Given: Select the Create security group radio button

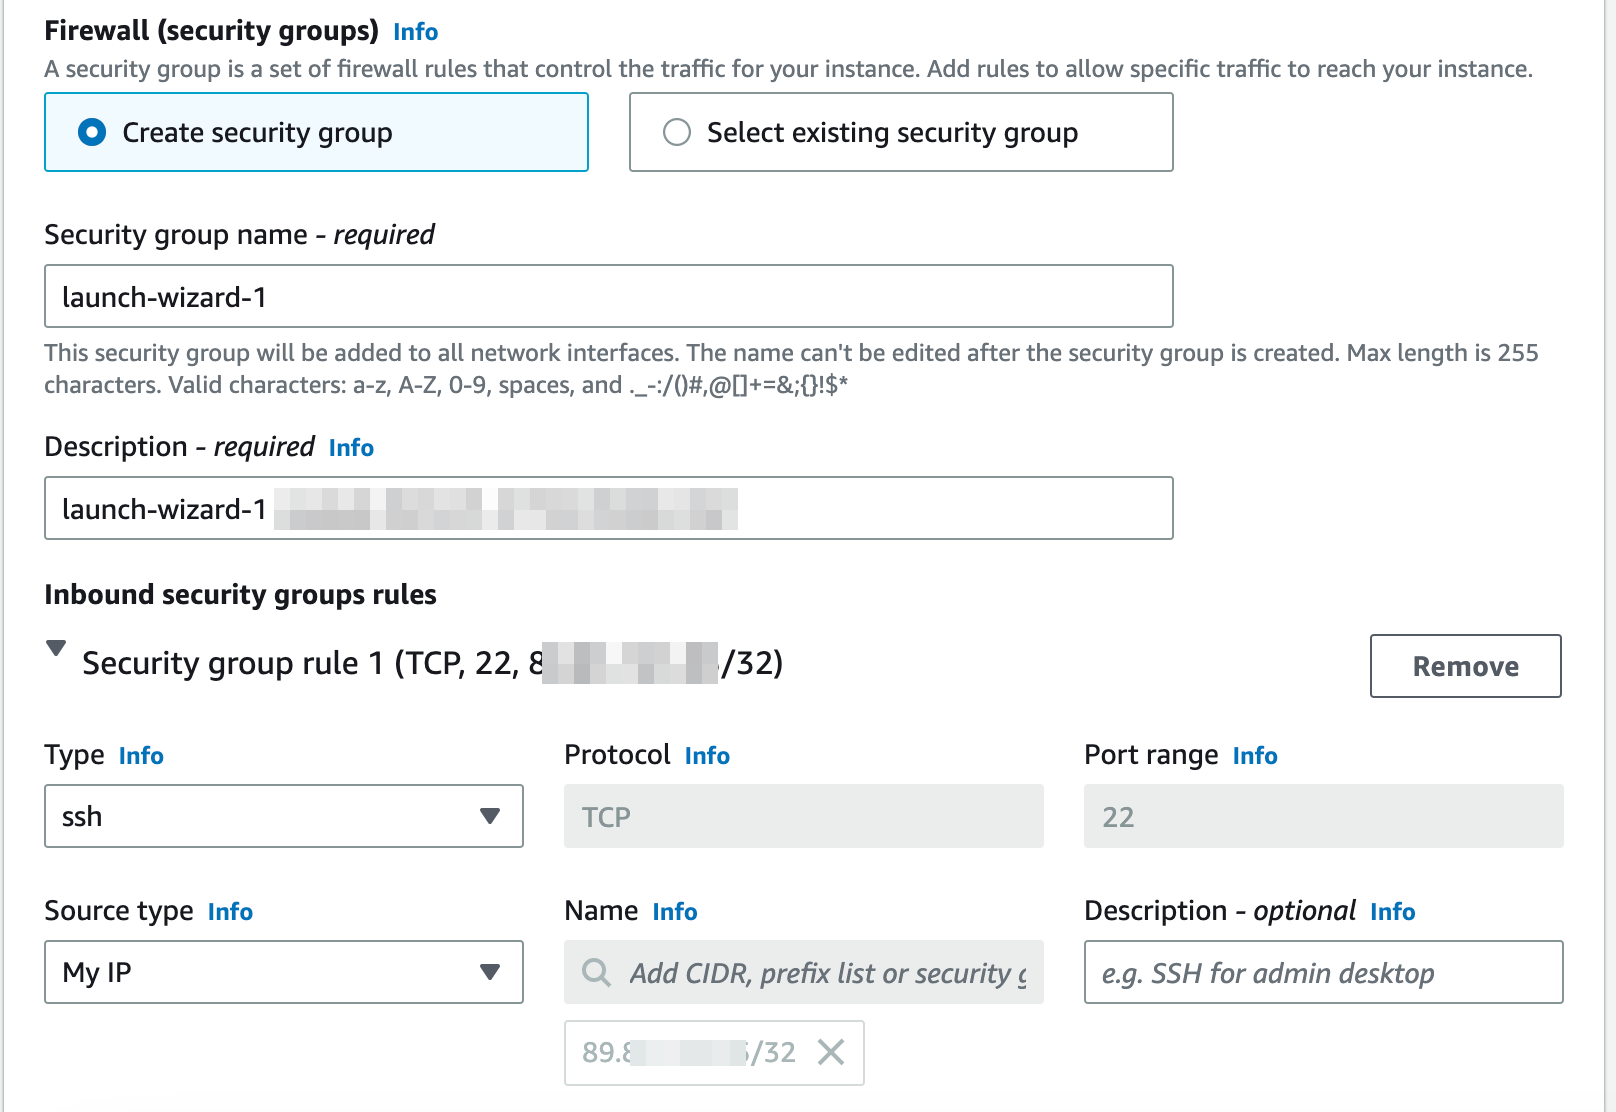Looking at the screenshot, I should pos(92,131).
